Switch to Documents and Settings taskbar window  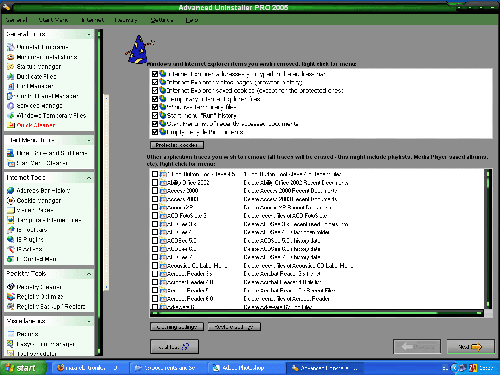tap(169, 368)
